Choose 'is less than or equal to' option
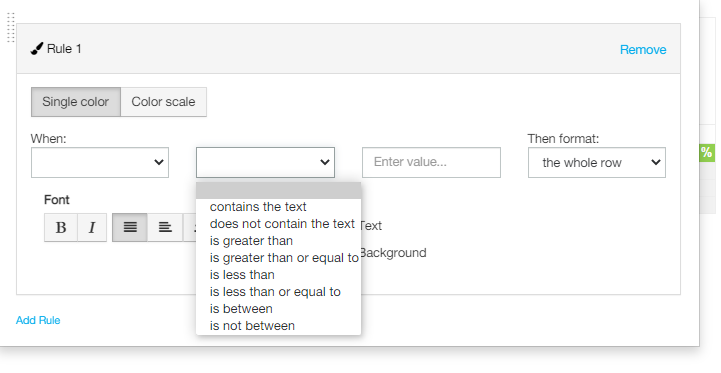Image resolution: width=721 pixels, height=373 pixels. (278, 292)
